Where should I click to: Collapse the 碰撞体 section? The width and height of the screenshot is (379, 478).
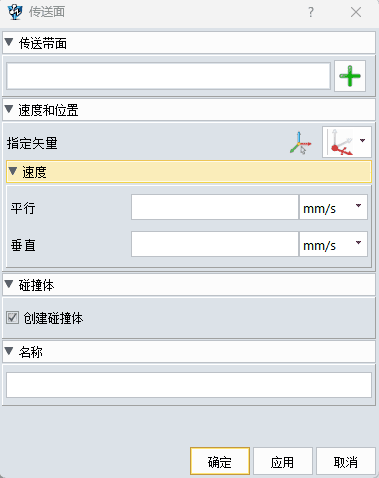9,285
